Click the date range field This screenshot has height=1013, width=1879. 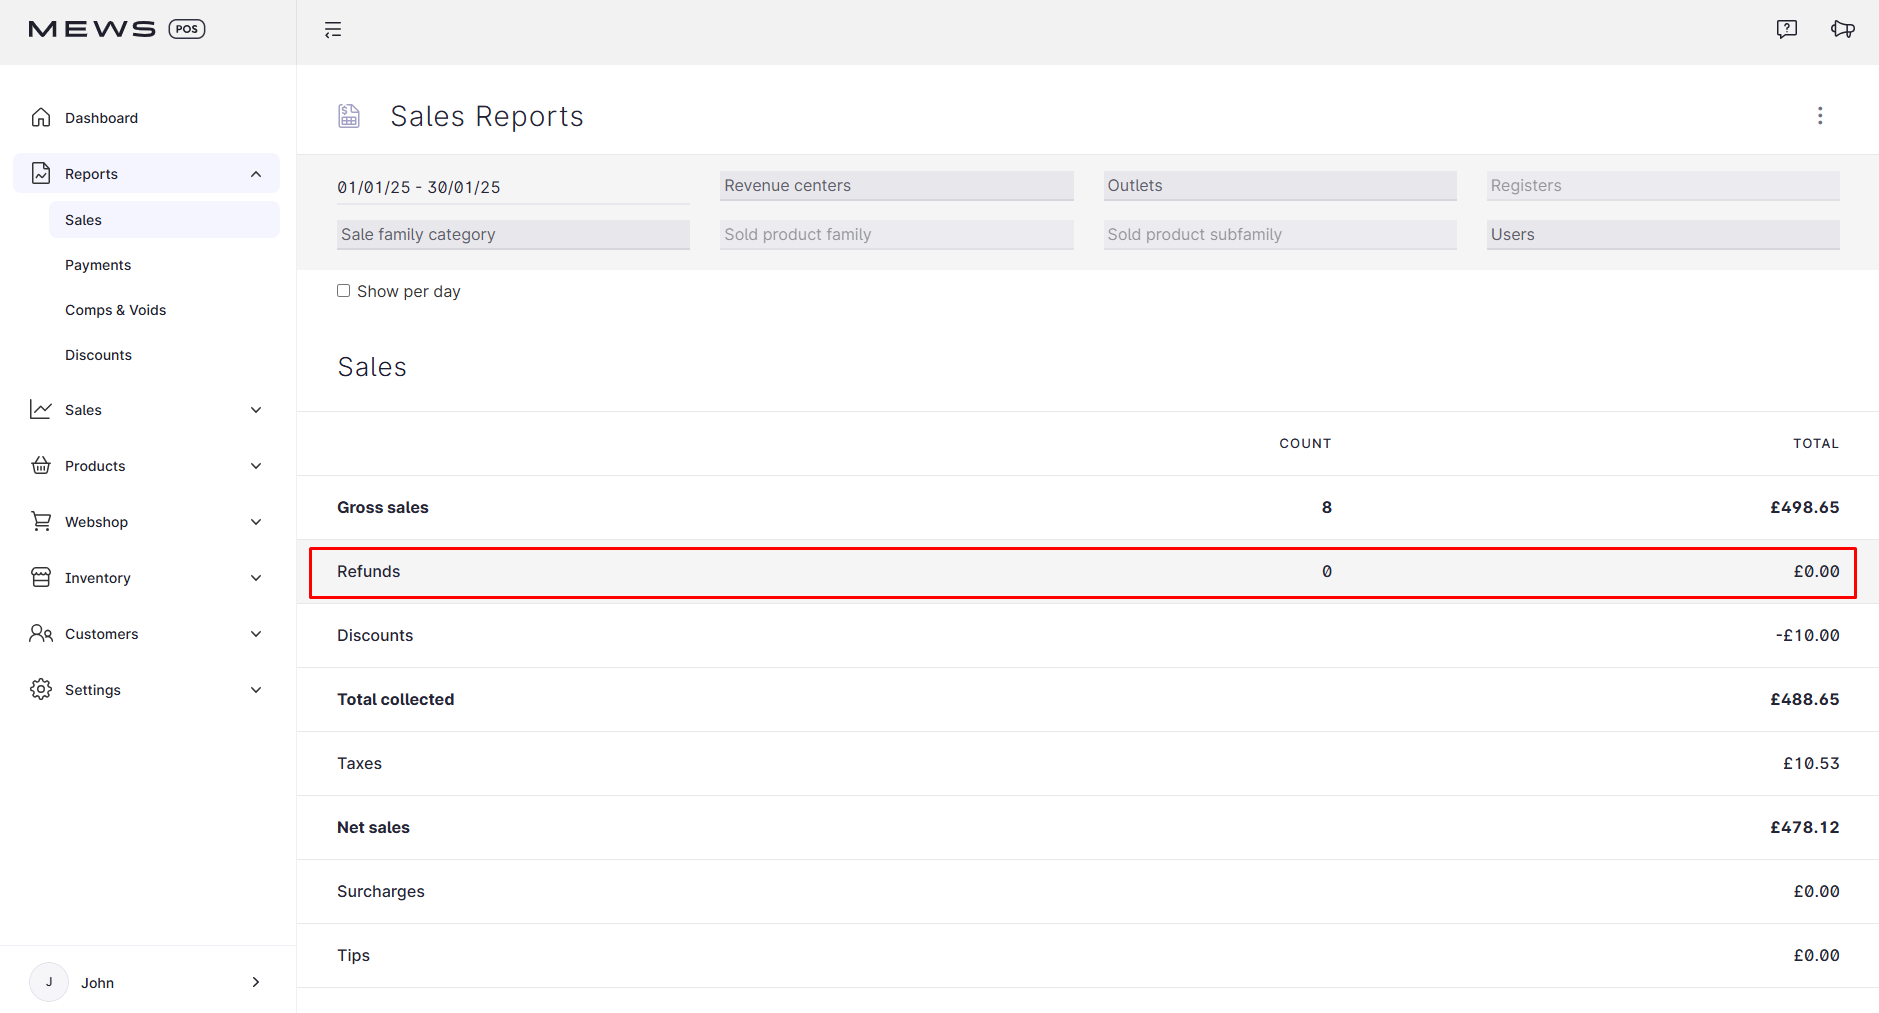(x=512, y=187)
